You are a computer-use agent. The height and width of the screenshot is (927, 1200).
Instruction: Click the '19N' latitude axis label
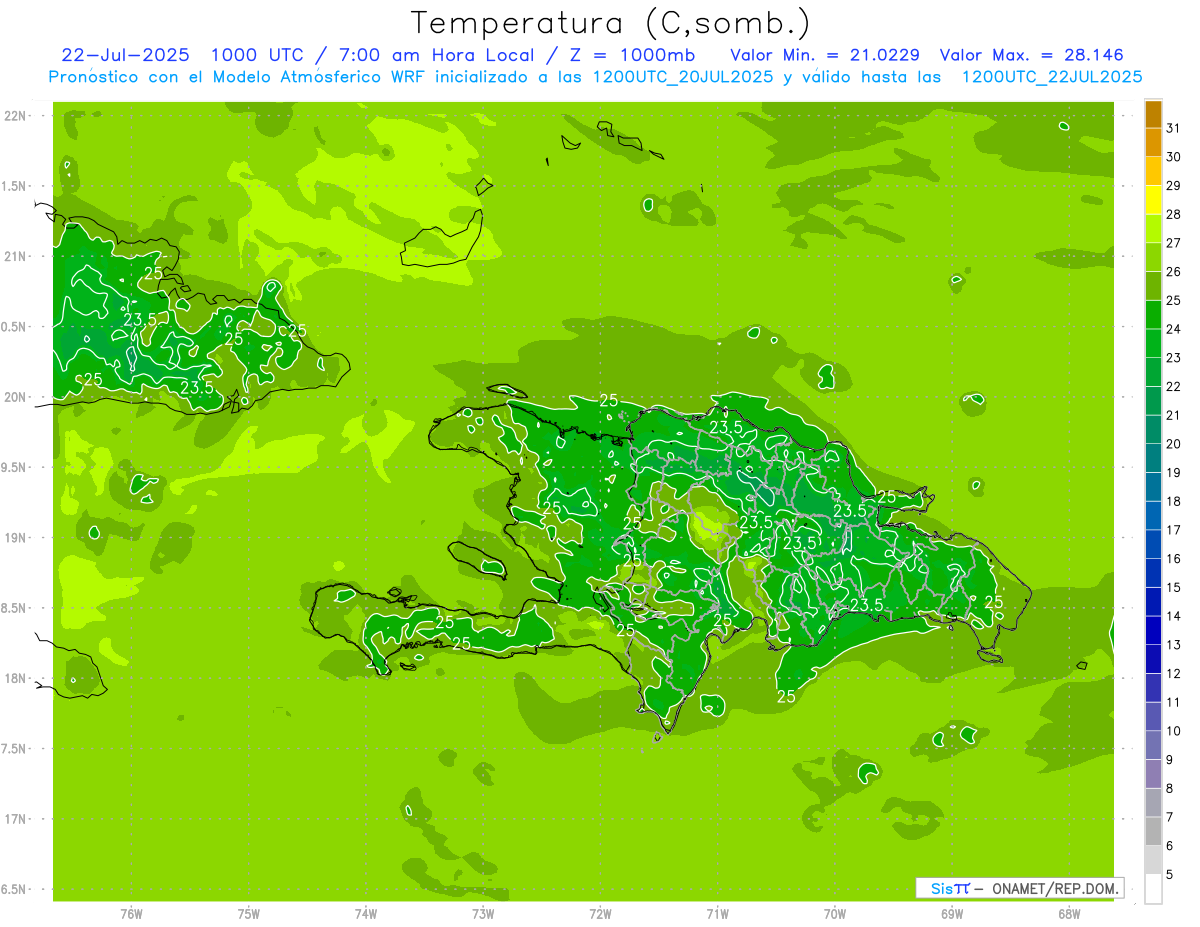17,537
